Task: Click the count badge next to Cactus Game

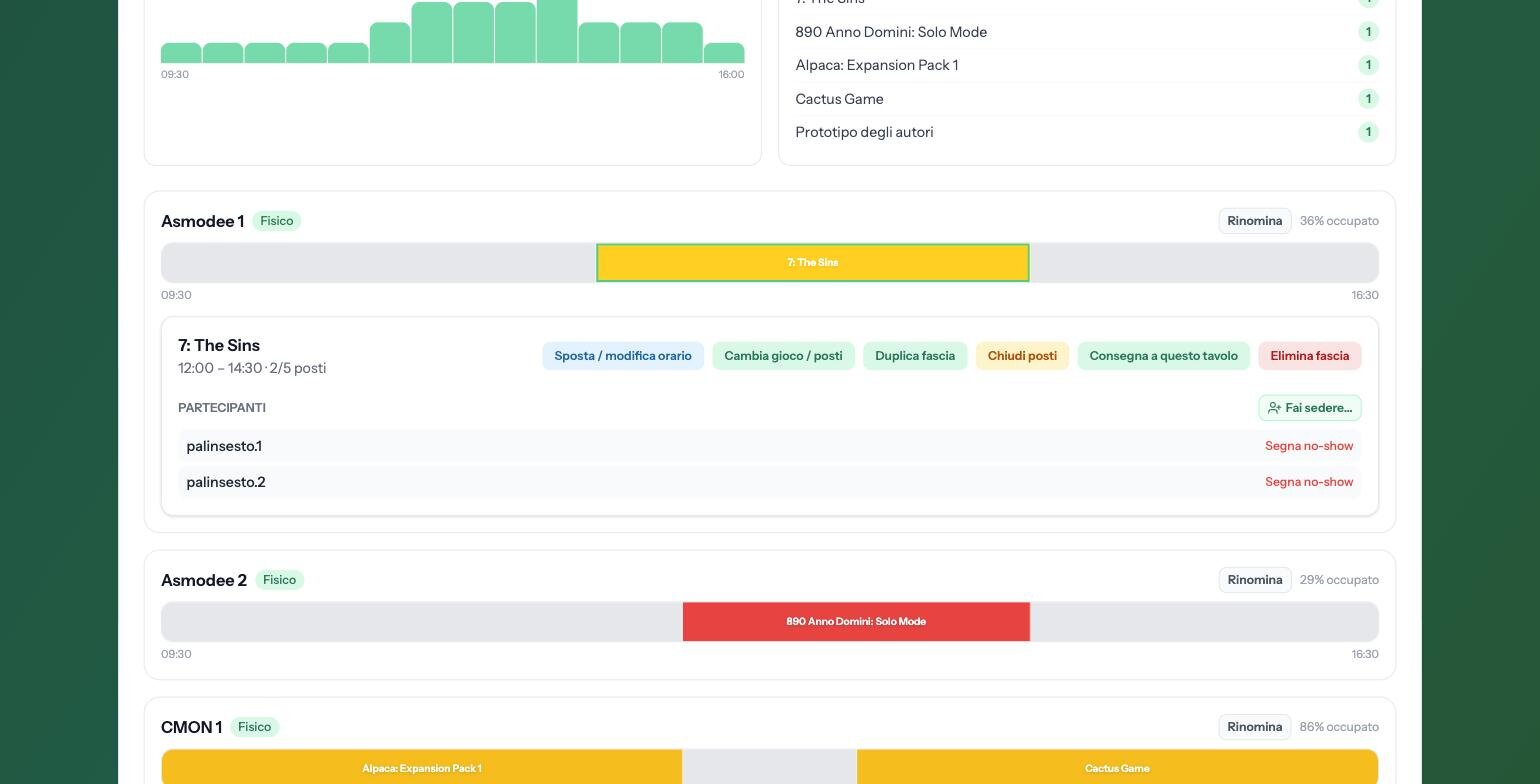Action: pyautogui.click(x=1368, y=99)
